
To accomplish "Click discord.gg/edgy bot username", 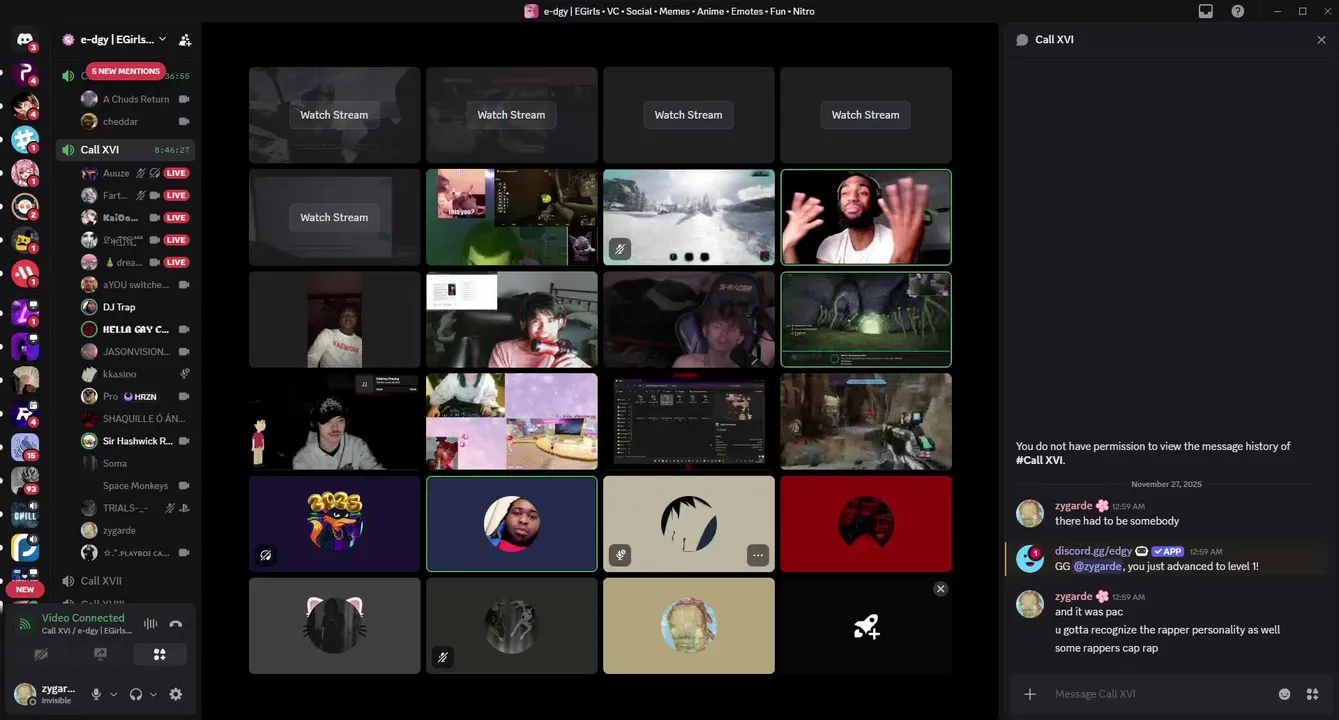I will [x=1093, y=551].
